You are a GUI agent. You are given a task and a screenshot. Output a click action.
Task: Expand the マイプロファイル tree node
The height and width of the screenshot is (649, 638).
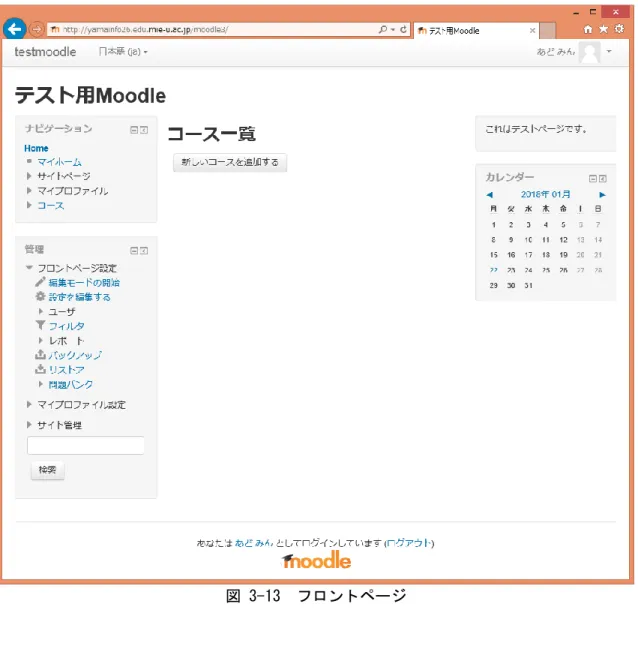[x=29, y=190]
